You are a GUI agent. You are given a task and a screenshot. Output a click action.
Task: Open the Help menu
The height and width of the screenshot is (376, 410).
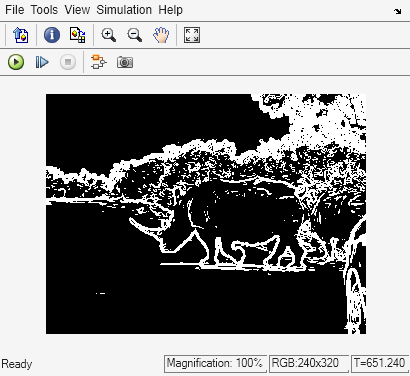(170, 10)
